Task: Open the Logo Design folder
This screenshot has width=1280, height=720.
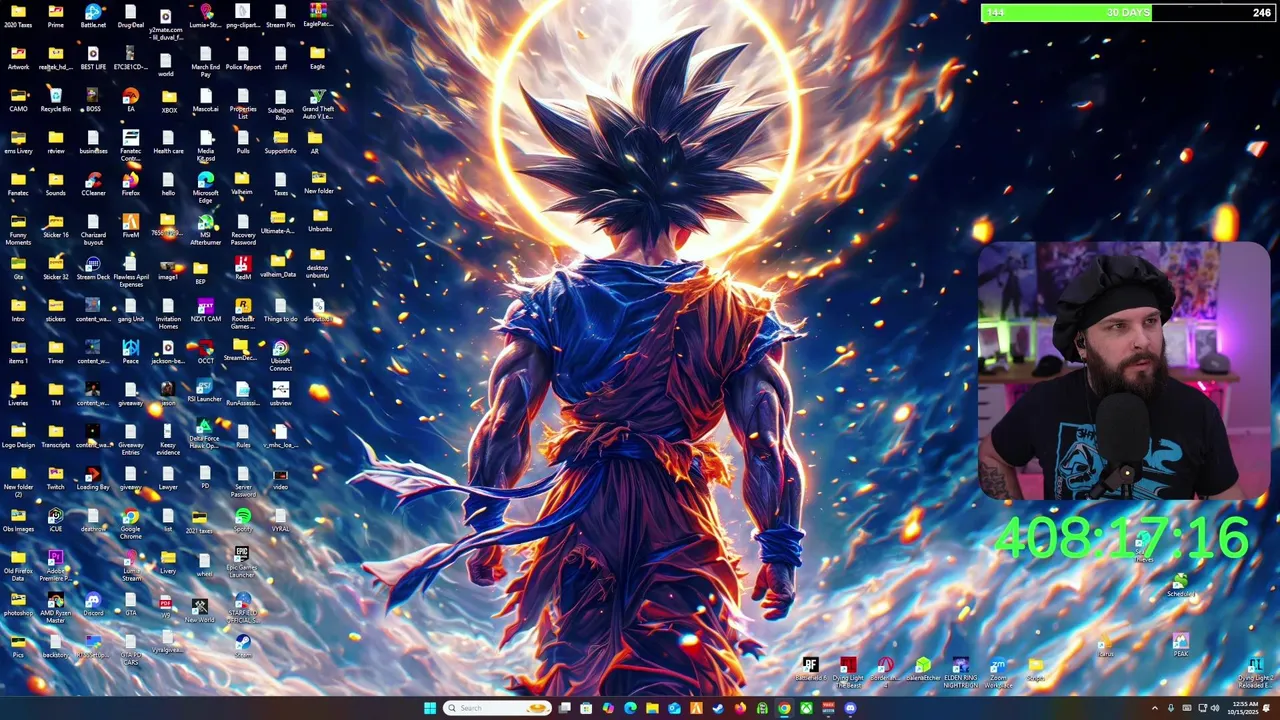Action: pos(18,436)
